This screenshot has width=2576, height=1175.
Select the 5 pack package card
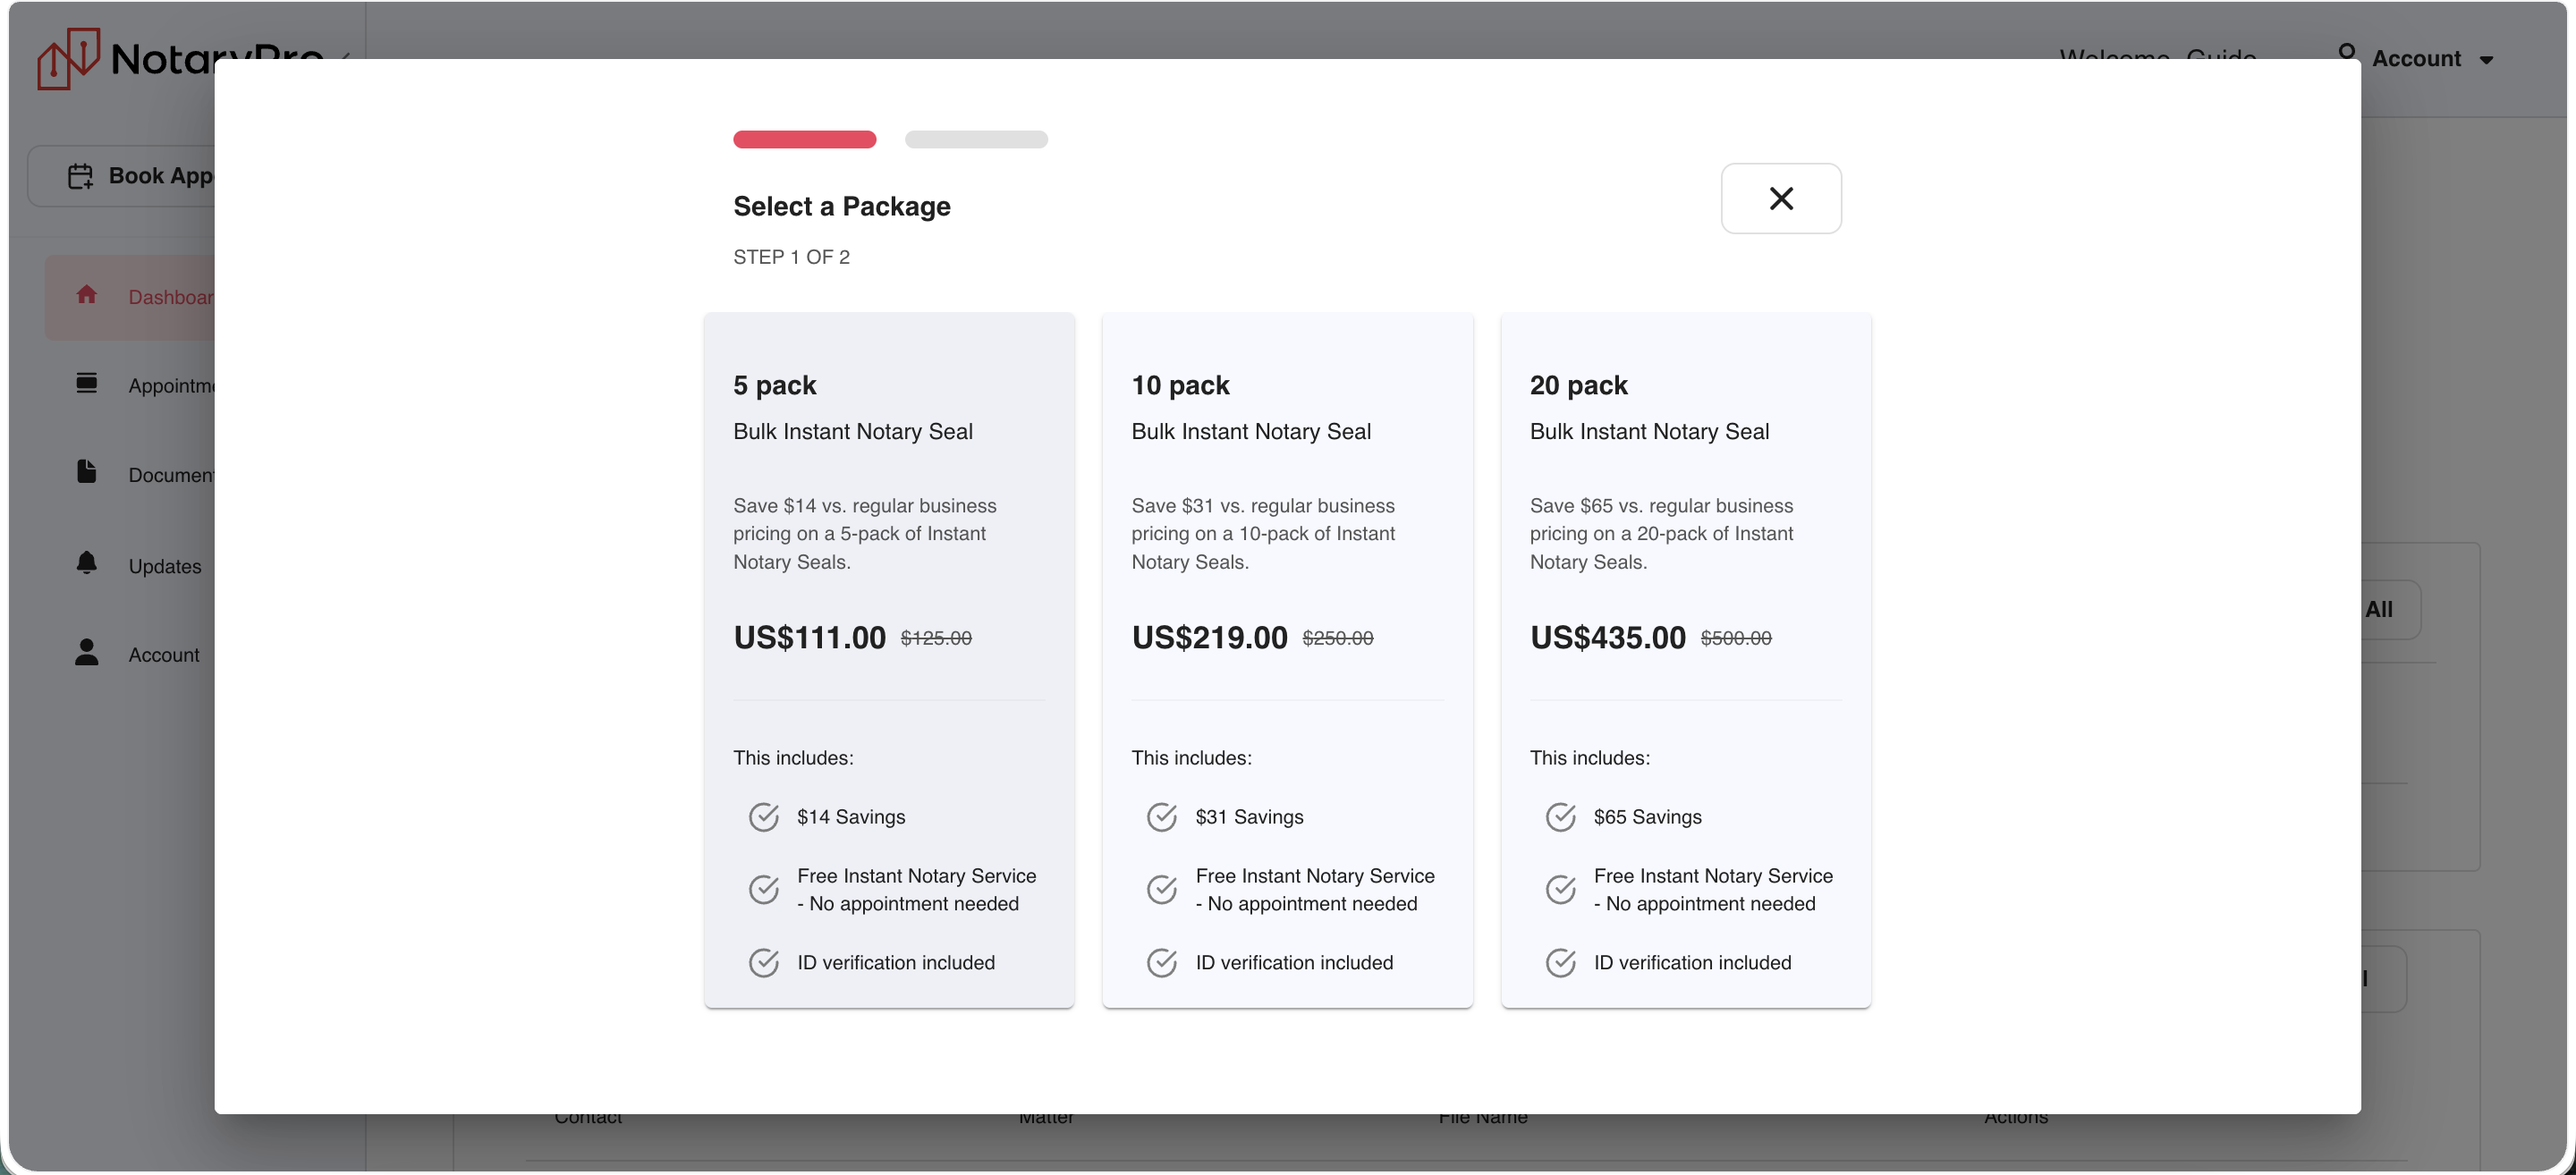pyautogui.click(x=889, y=660)
